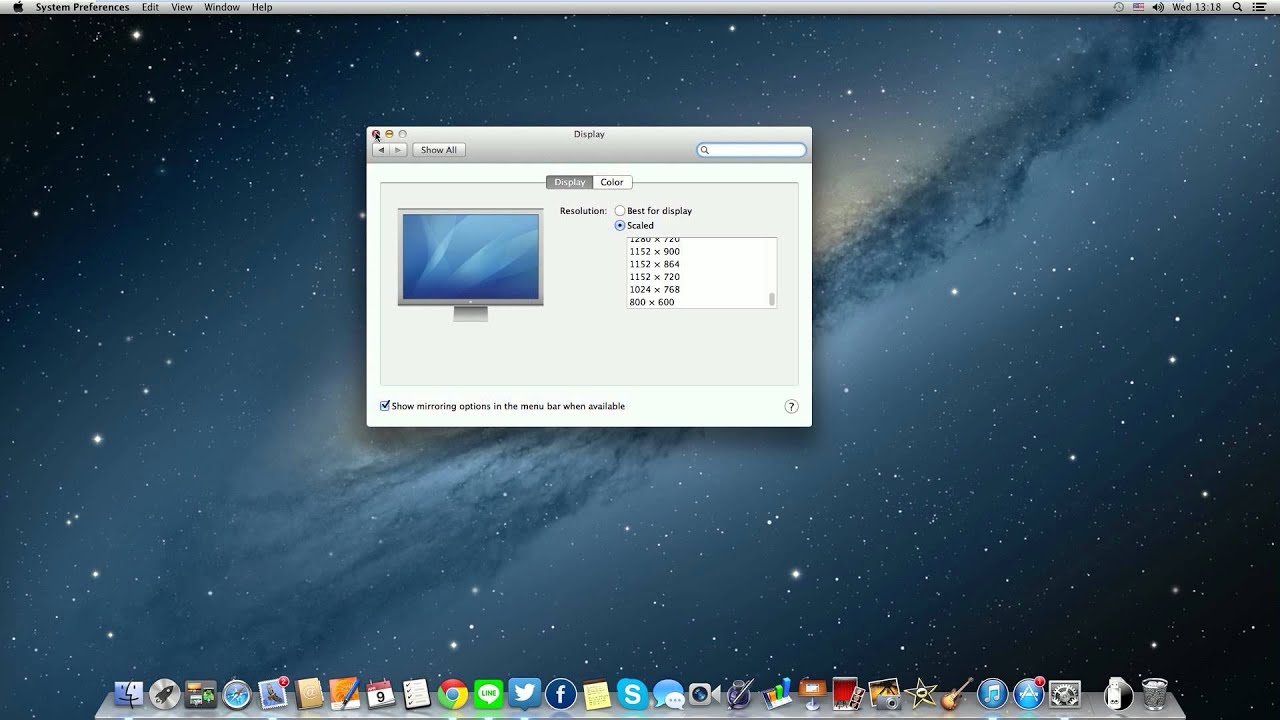Image resolution: width=1280 pixels, height=720 pixels.
Task: Open Trash in the Dock
Action: [x=1155, y=693]
